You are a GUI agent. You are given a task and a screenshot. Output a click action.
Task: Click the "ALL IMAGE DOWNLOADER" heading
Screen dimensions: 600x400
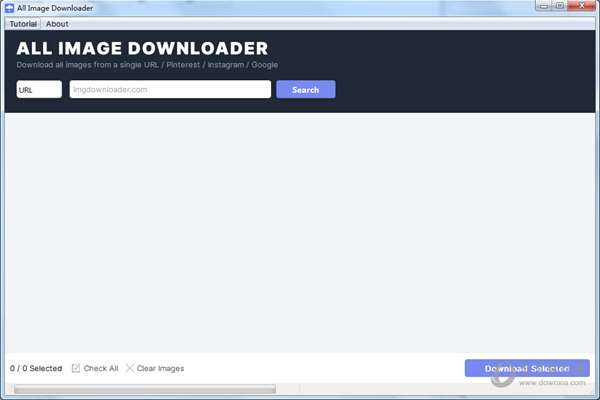click(x=142, y=49)
